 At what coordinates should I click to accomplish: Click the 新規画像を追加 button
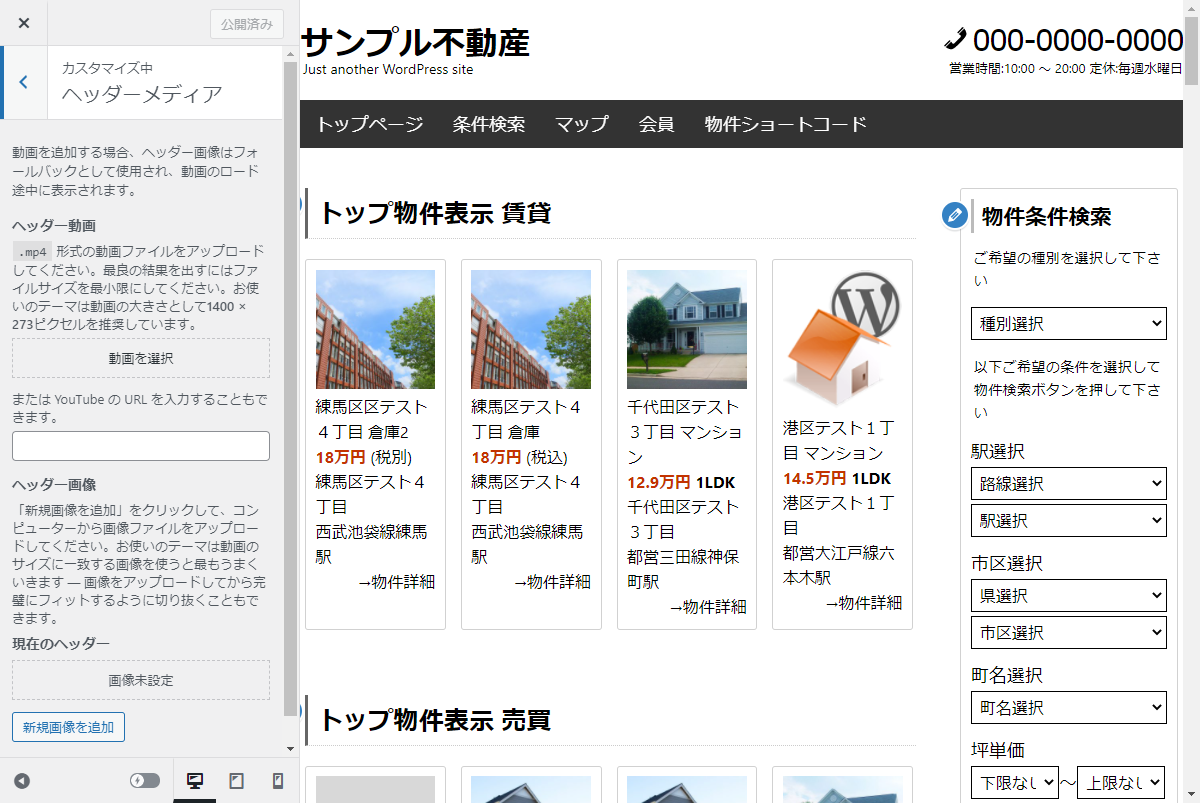pos(68,727)
